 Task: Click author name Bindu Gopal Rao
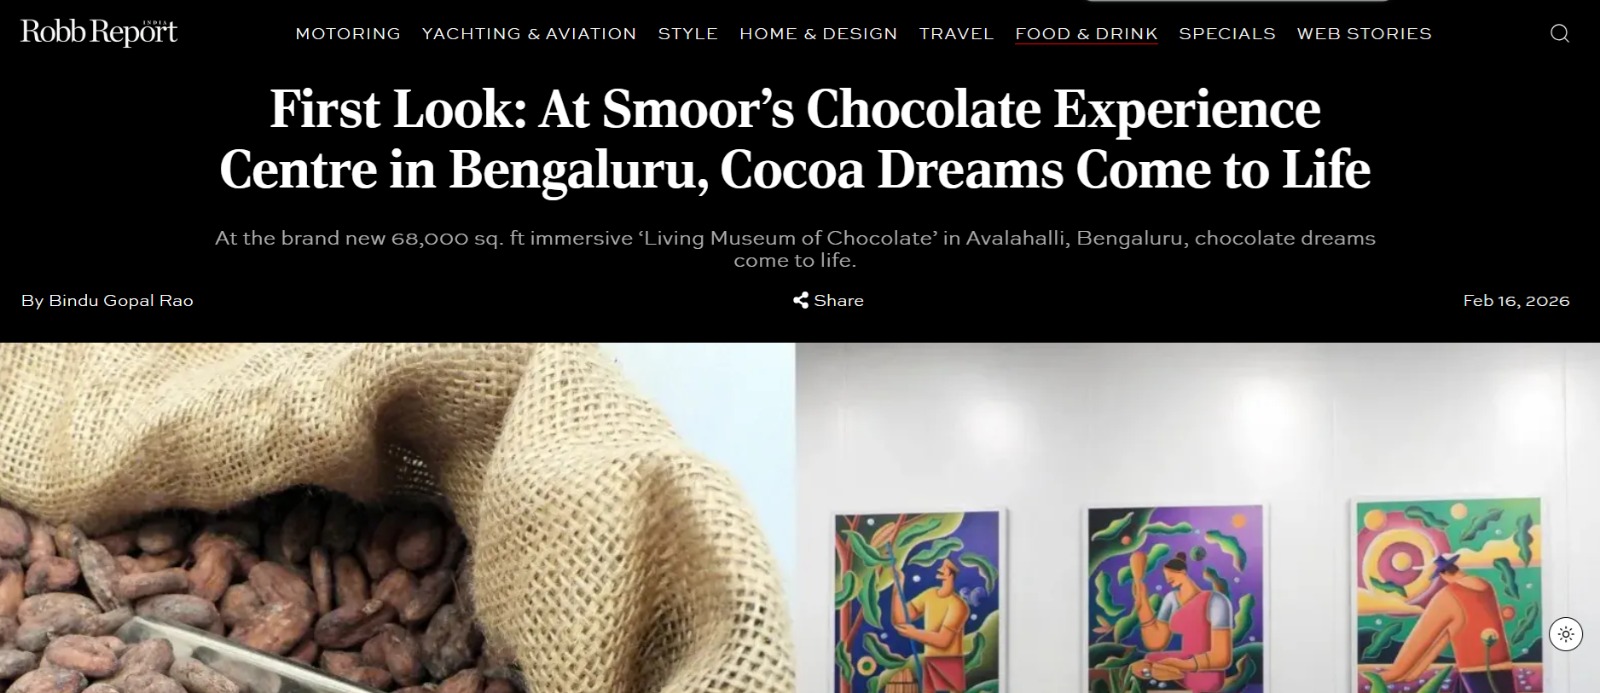(121, 300)
